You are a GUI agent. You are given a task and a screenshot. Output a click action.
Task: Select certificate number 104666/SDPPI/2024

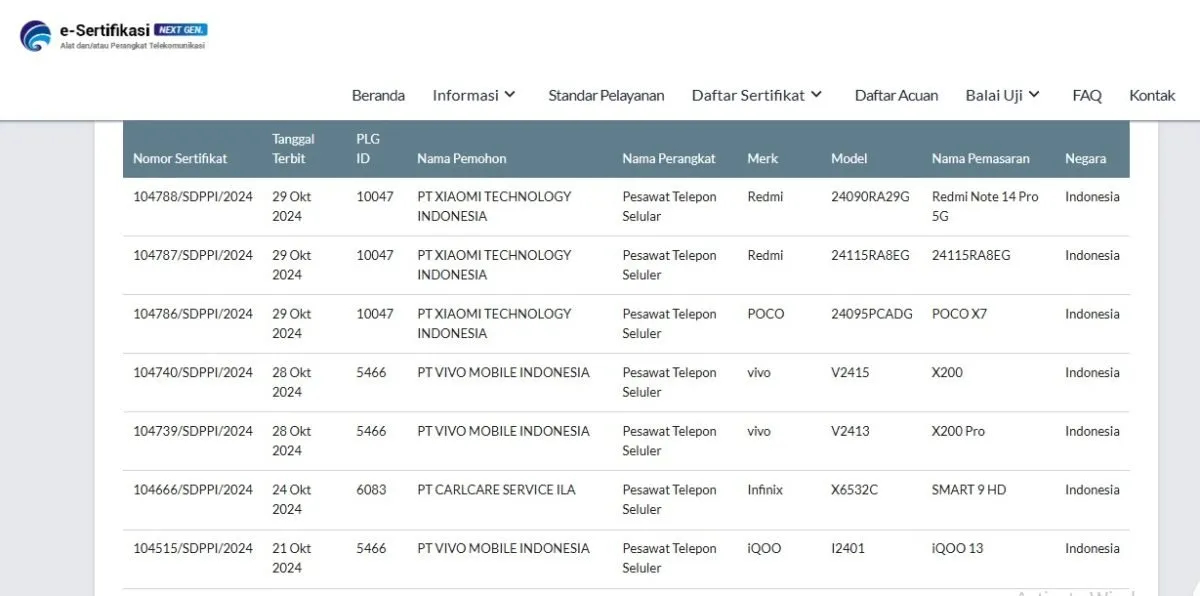[x=193, y=490]
